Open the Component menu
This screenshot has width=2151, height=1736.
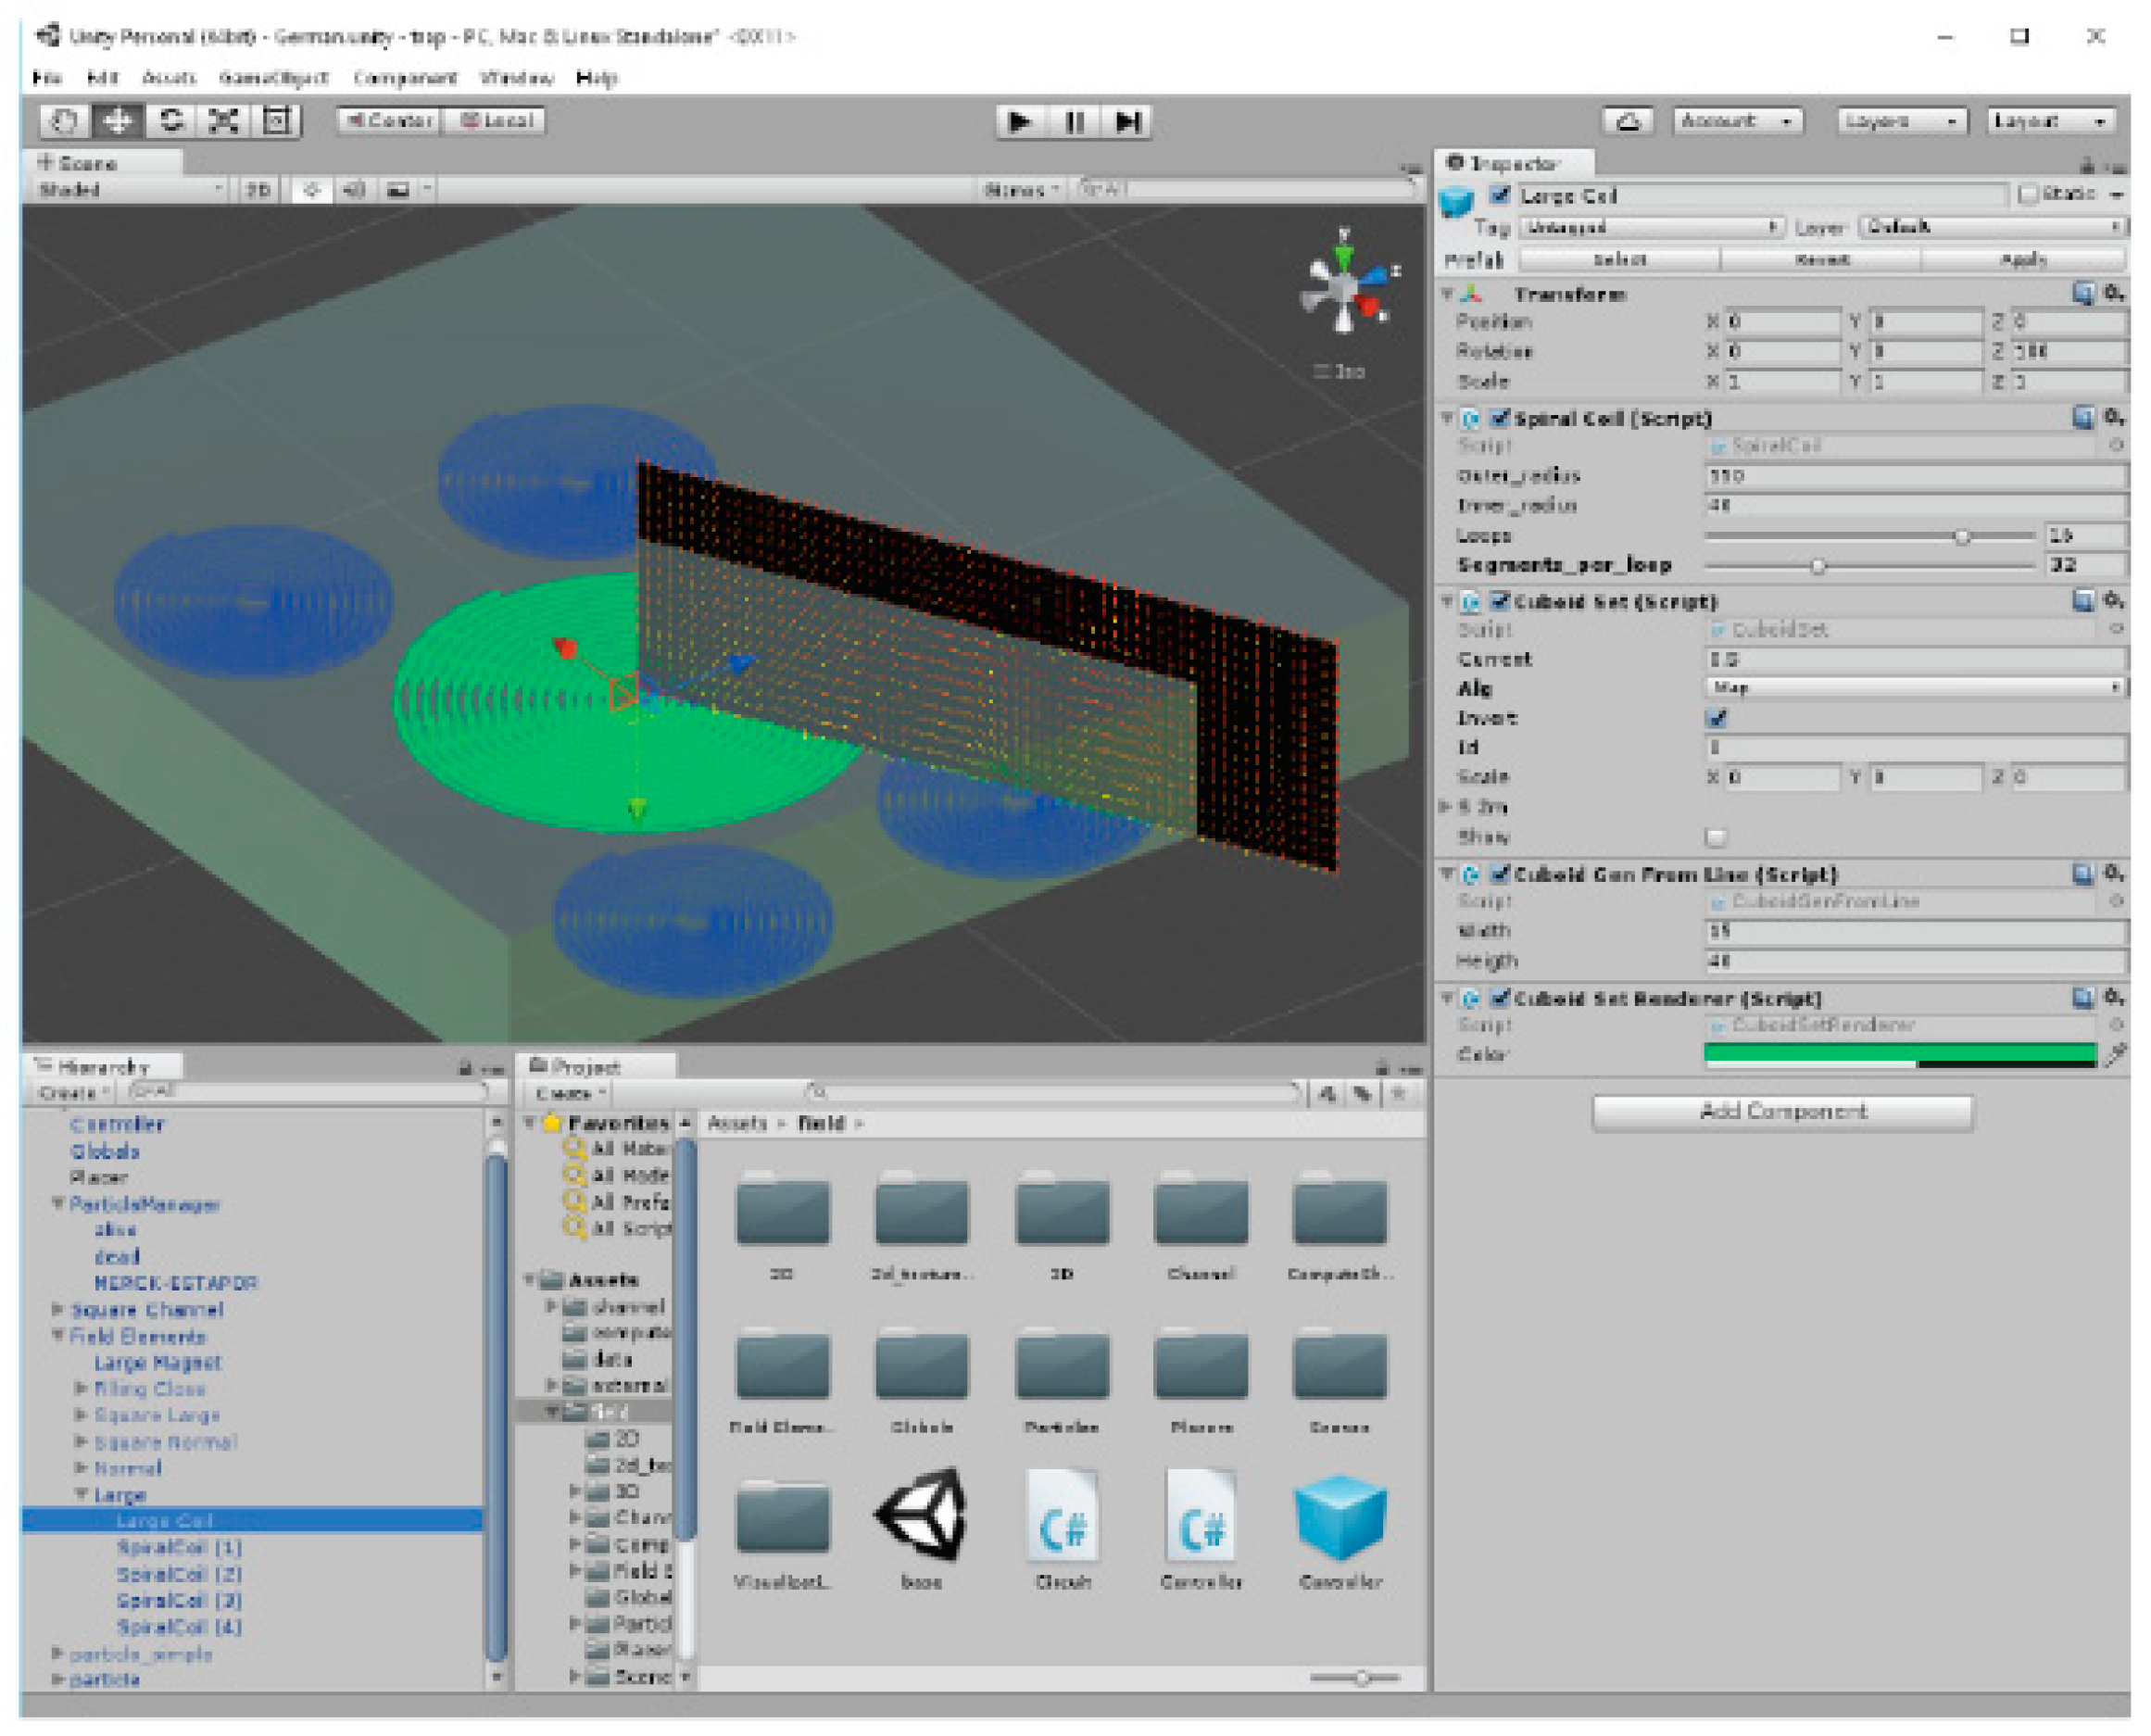(x=404, y=78)
